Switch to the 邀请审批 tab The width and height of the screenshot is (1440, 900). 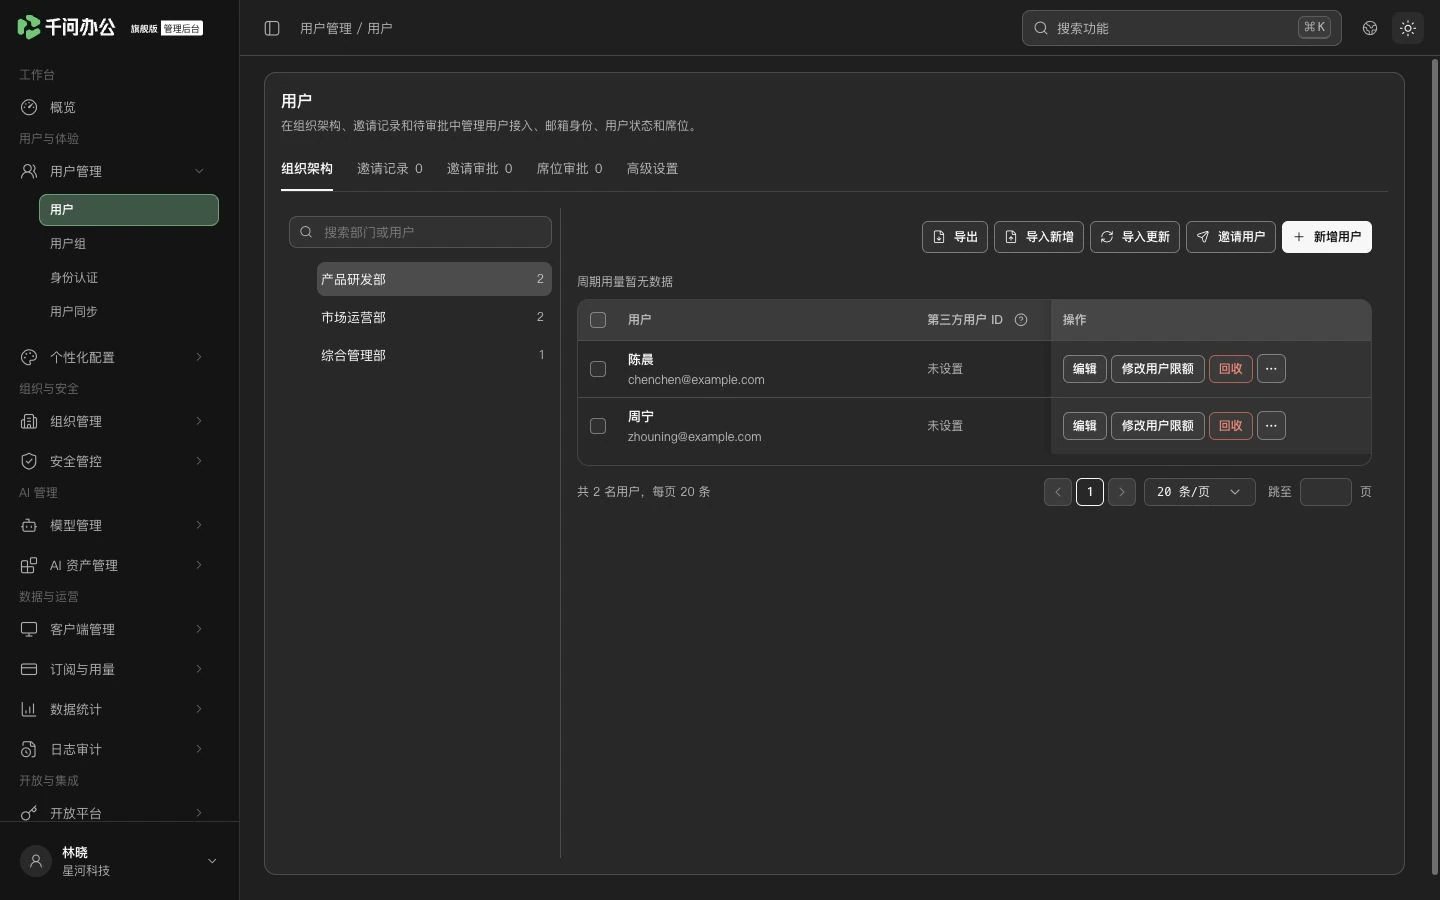pos(480,169)
